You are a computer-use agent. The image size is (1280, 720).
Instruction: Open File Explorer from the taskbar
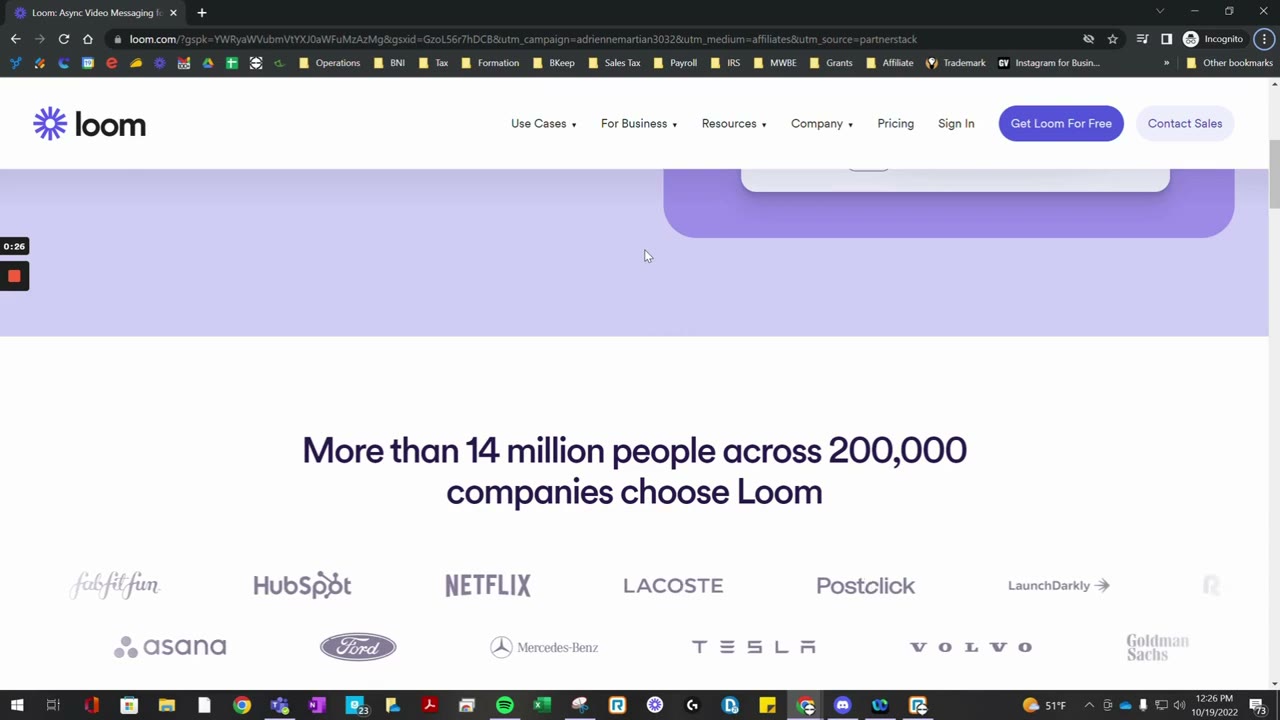click(167, 706)
